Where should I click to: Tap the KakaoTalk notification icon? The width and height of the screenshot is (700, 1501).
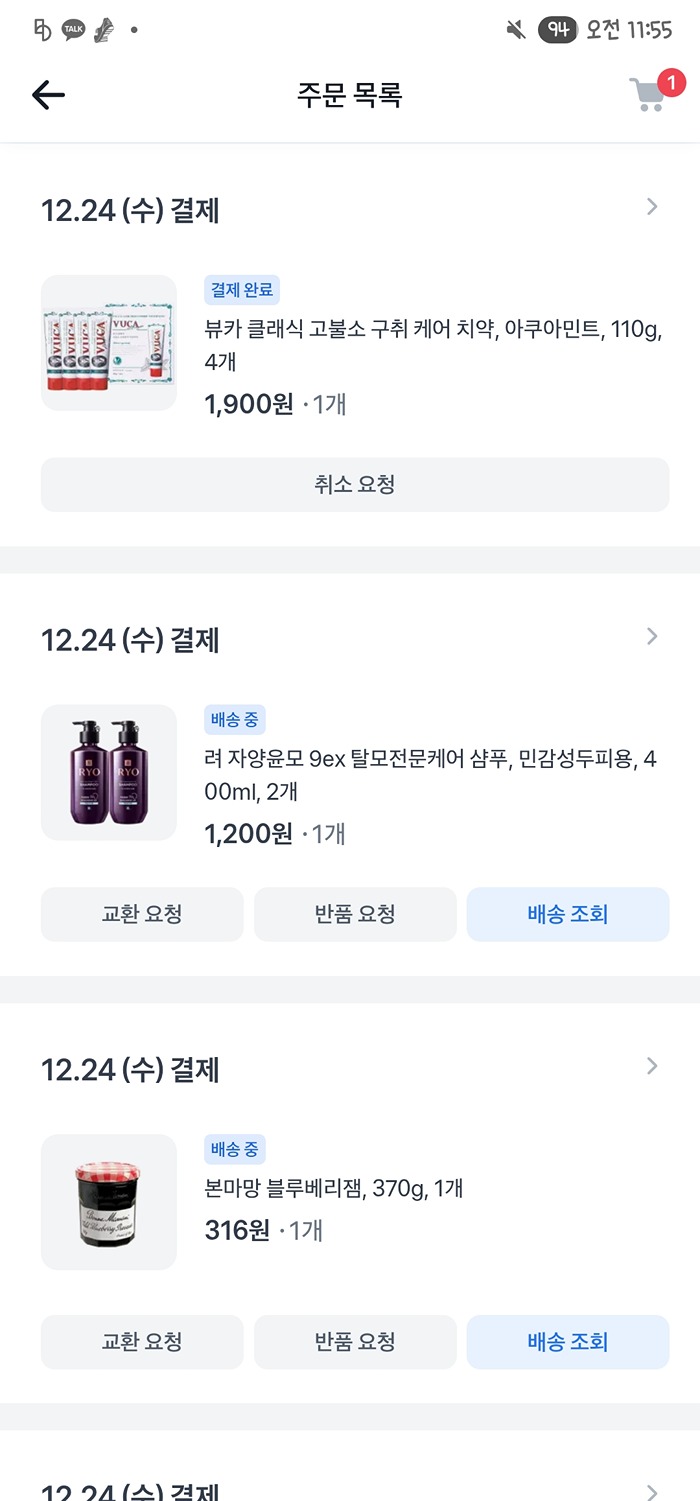coord(73,30)
